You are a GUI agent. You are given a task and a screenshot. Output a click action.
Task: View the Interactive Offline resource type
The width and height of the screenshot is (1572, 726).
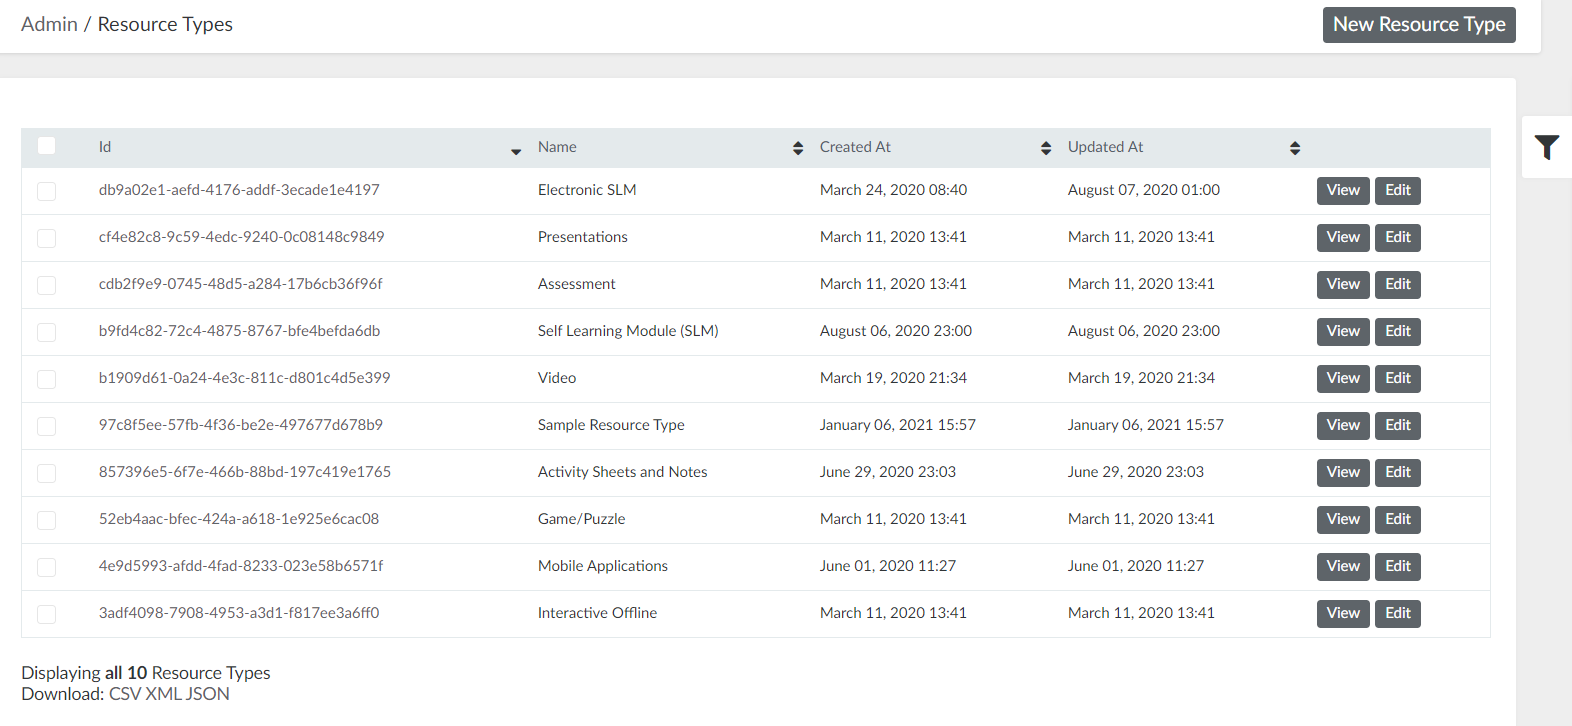(1343, 613)
